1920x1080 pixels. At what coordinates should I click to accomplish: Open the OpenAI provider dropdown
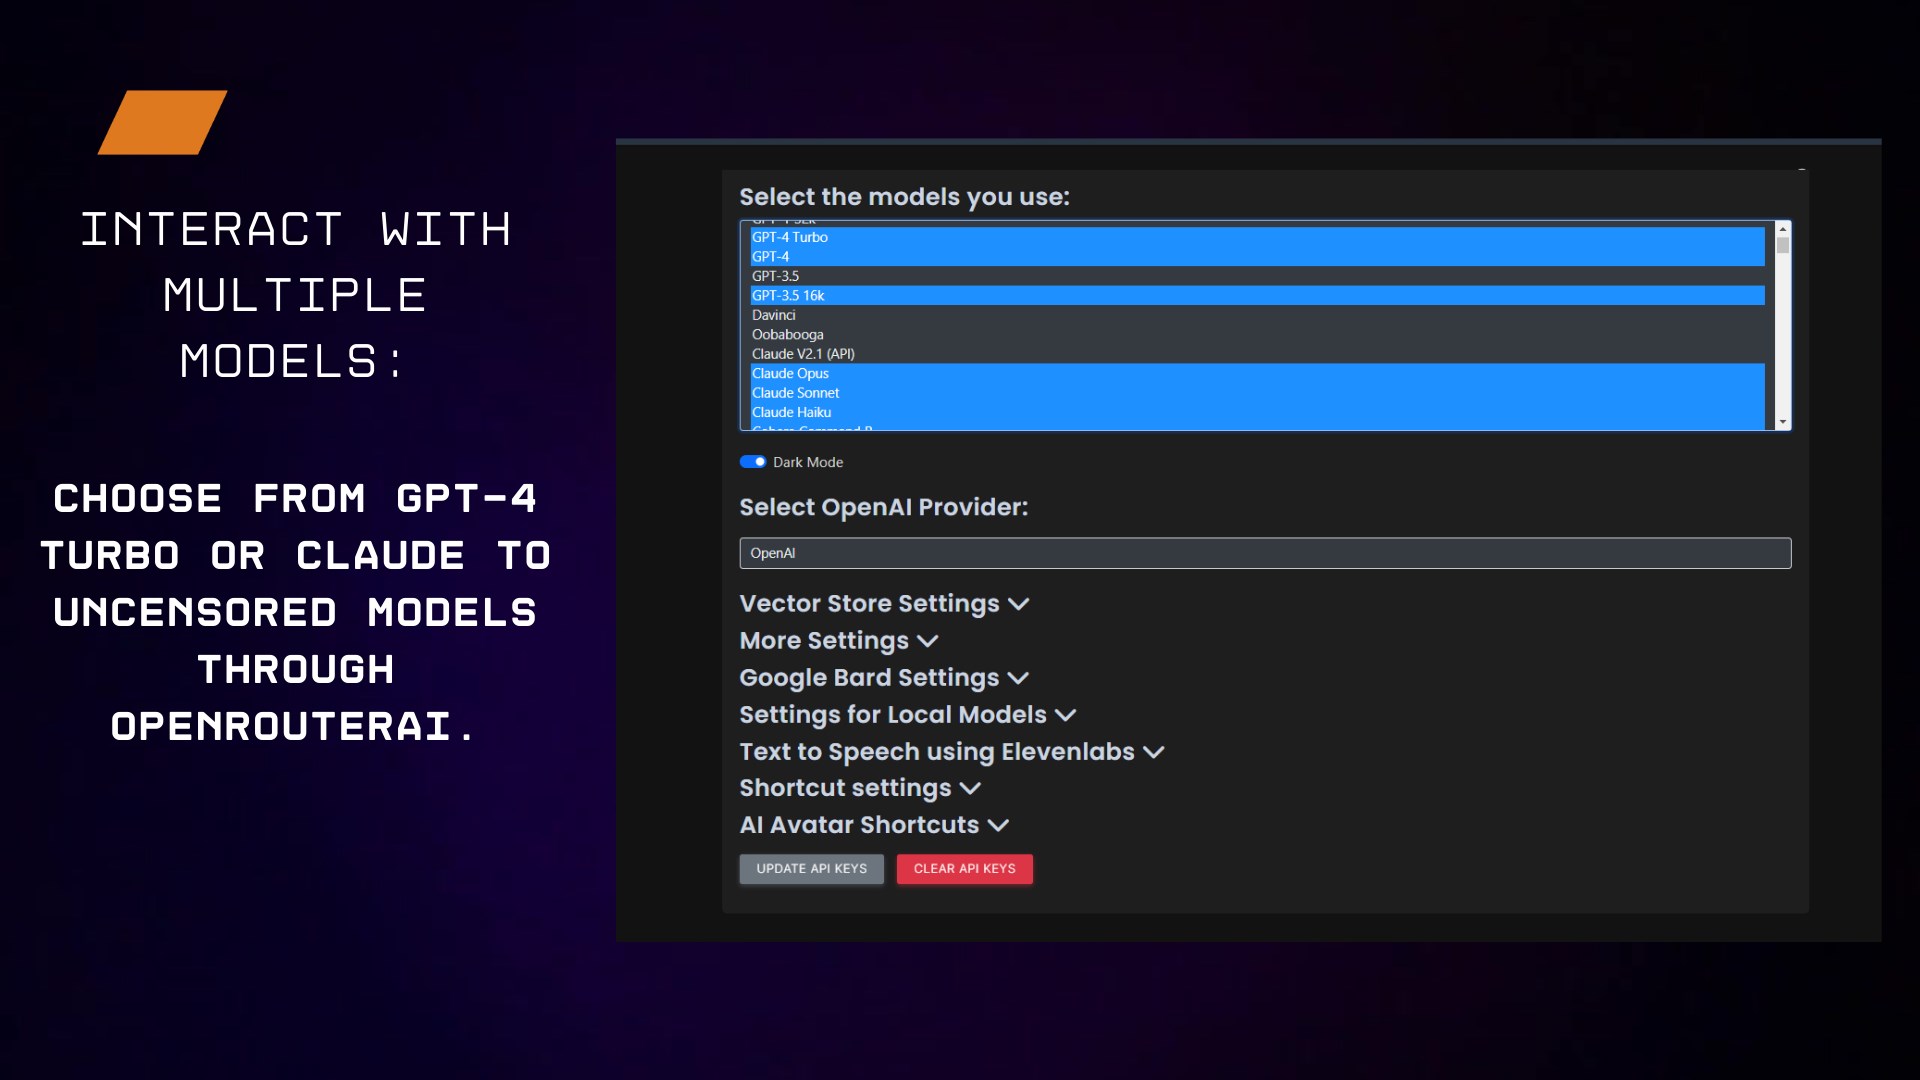pyautogui.click(x=1264, y=553)
